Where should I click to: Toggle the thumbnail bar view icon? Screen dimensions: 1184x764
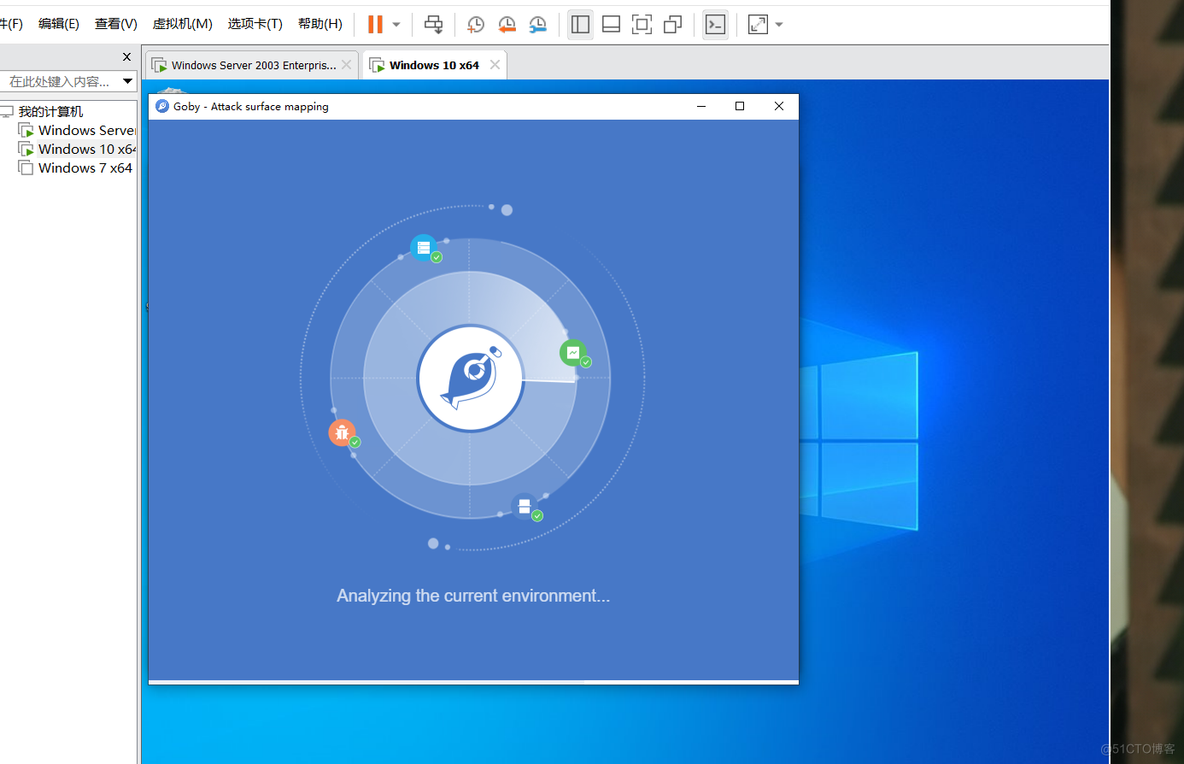point(611,24)
